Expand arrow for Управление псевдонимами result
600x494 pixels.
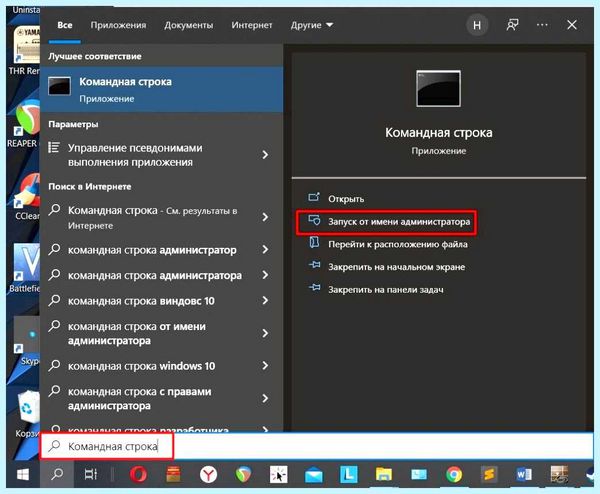[x=265, y=155]
